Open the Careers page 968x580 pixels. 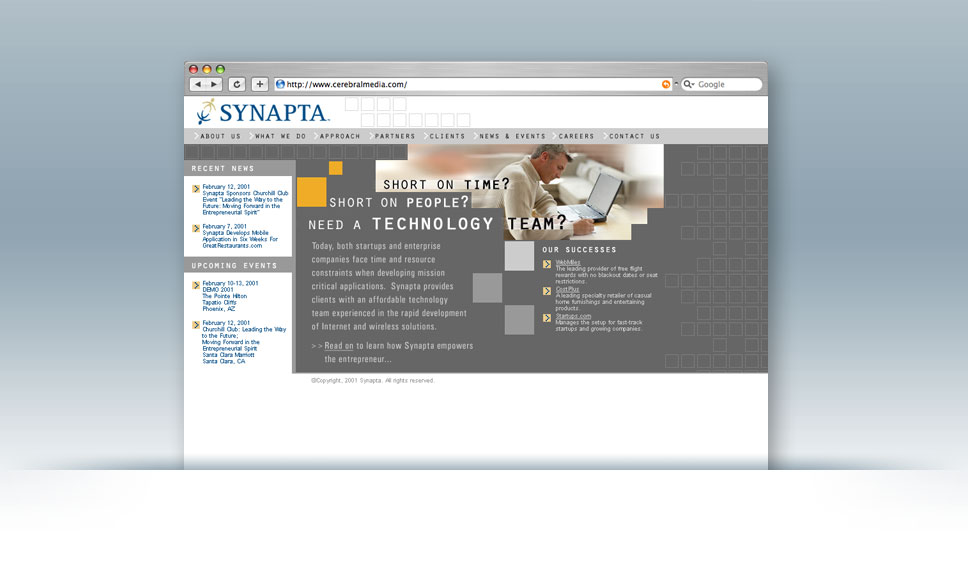click(x=575, y=136)
